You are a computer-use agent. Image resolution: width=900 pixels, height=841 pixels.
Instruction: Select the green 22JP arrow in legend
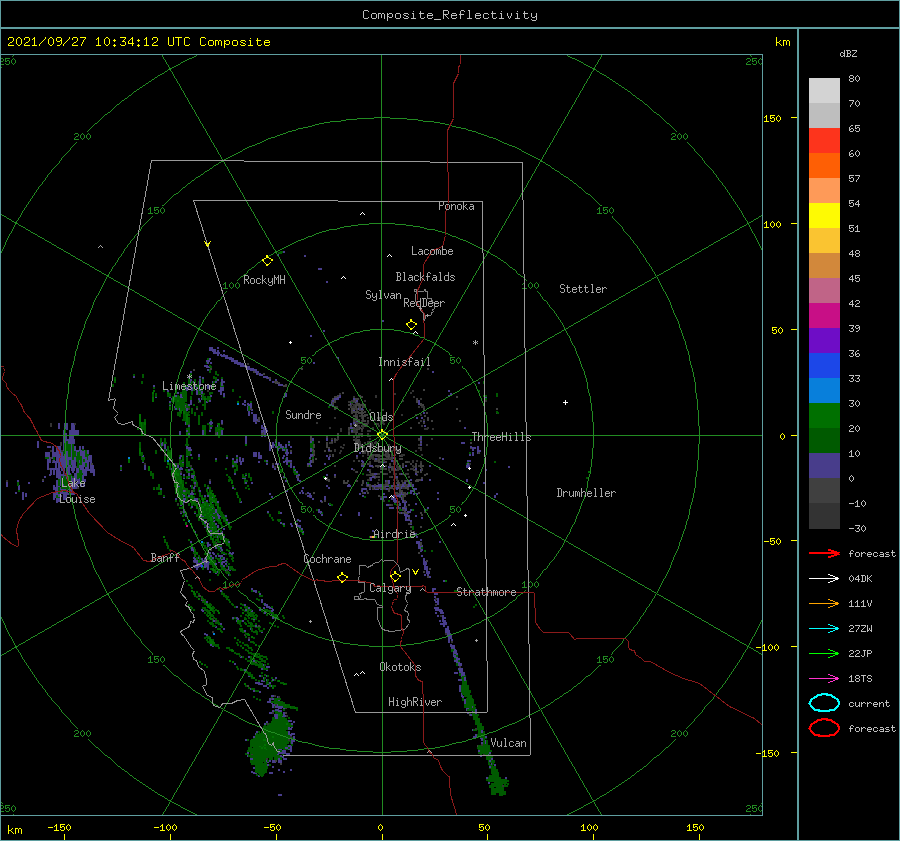click(824, 653)
